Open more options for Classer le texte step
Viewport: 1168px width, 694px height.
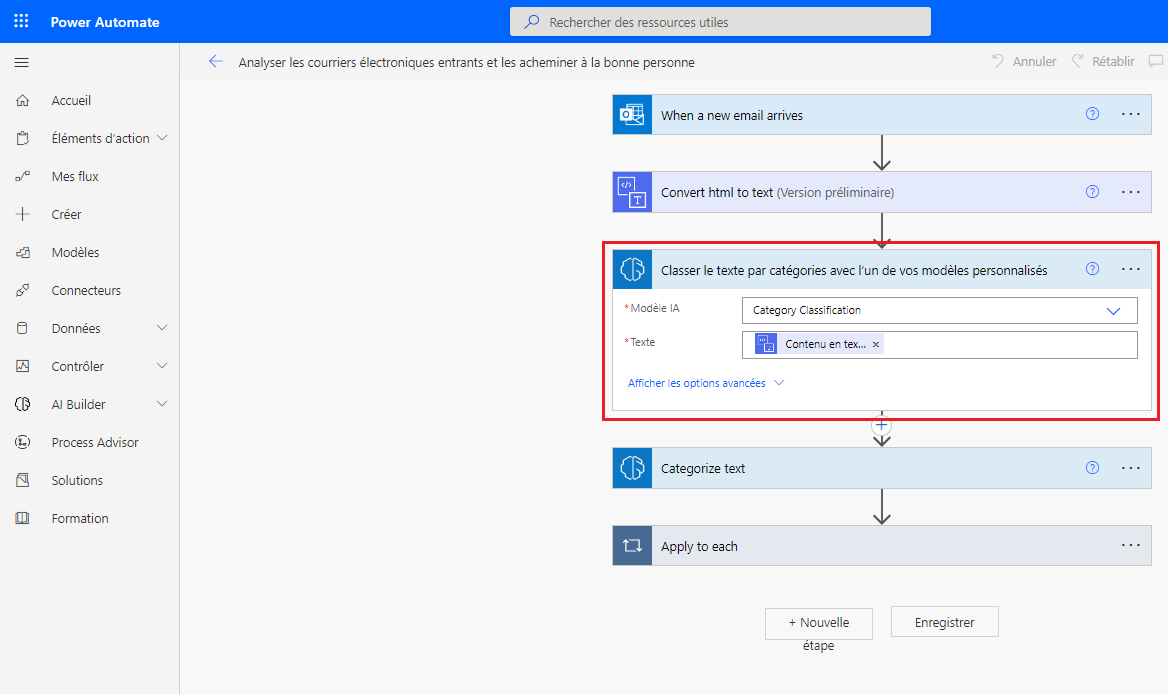tap(1131, 269)
